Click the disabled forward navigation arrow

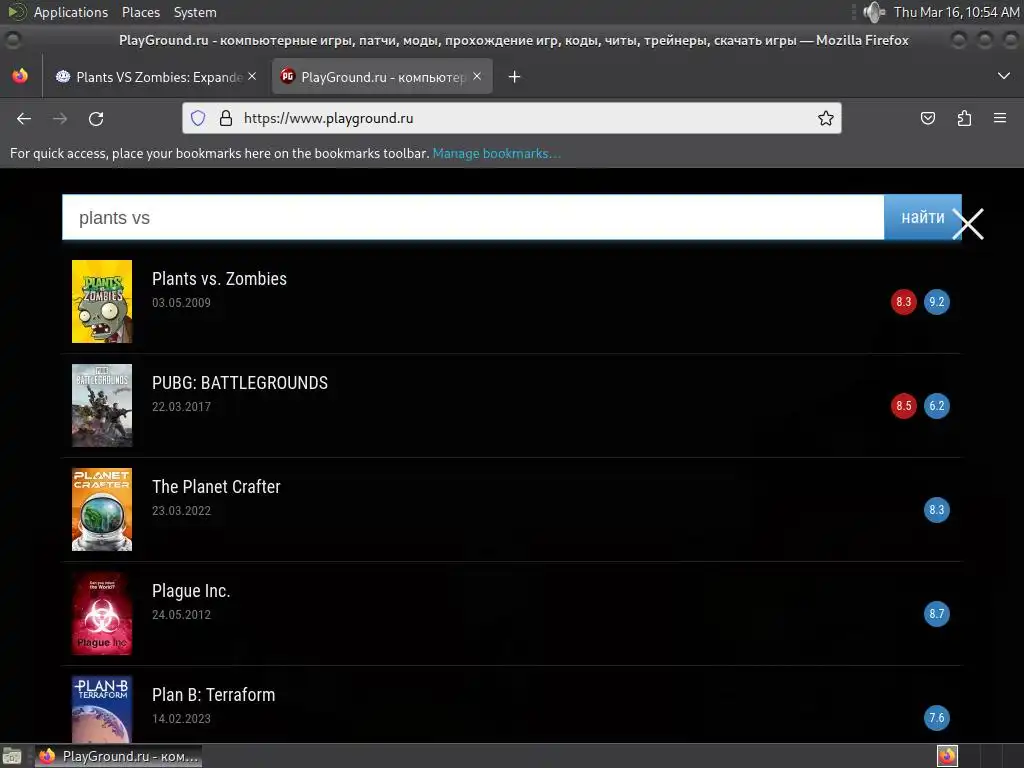pyautogui.click(x=60, y=118)
